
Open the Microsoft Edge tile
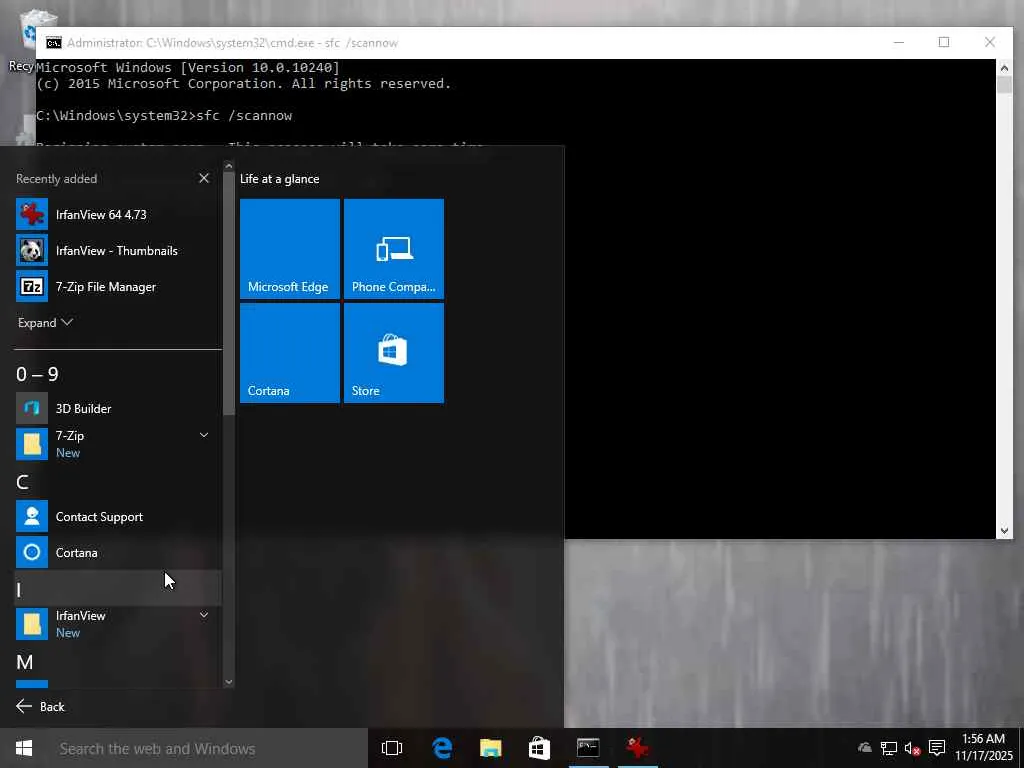pyautogui.click(x=290, y=249)
